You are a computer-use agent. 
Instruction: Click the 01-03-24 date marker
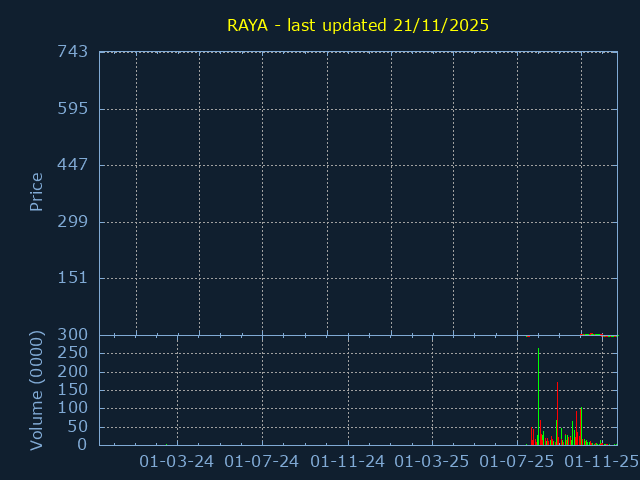click(x=176, y=461)
